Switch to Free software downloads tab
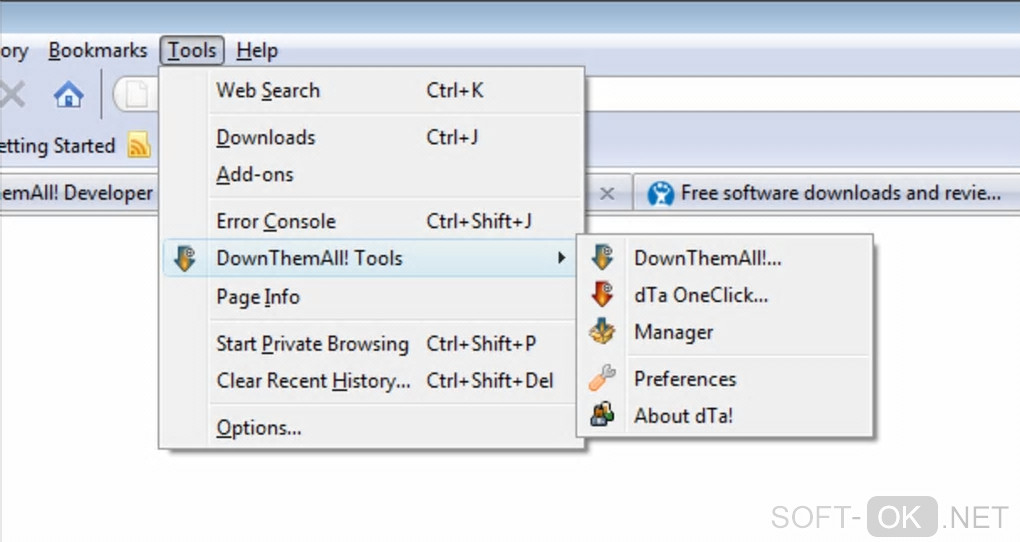This screenshot has width=1020, height=542. 826,193
